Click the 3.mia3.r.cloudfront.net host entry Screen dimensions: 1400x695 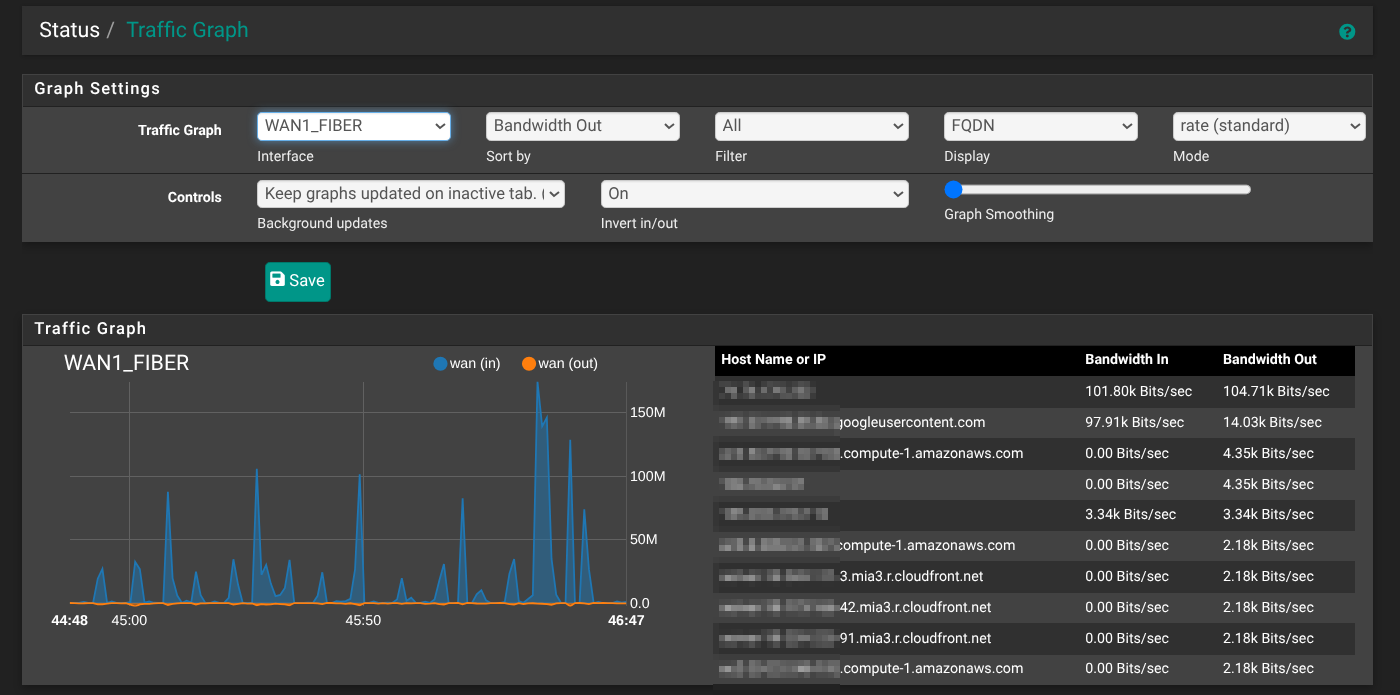pyautogui.click(x=911, y=576)
